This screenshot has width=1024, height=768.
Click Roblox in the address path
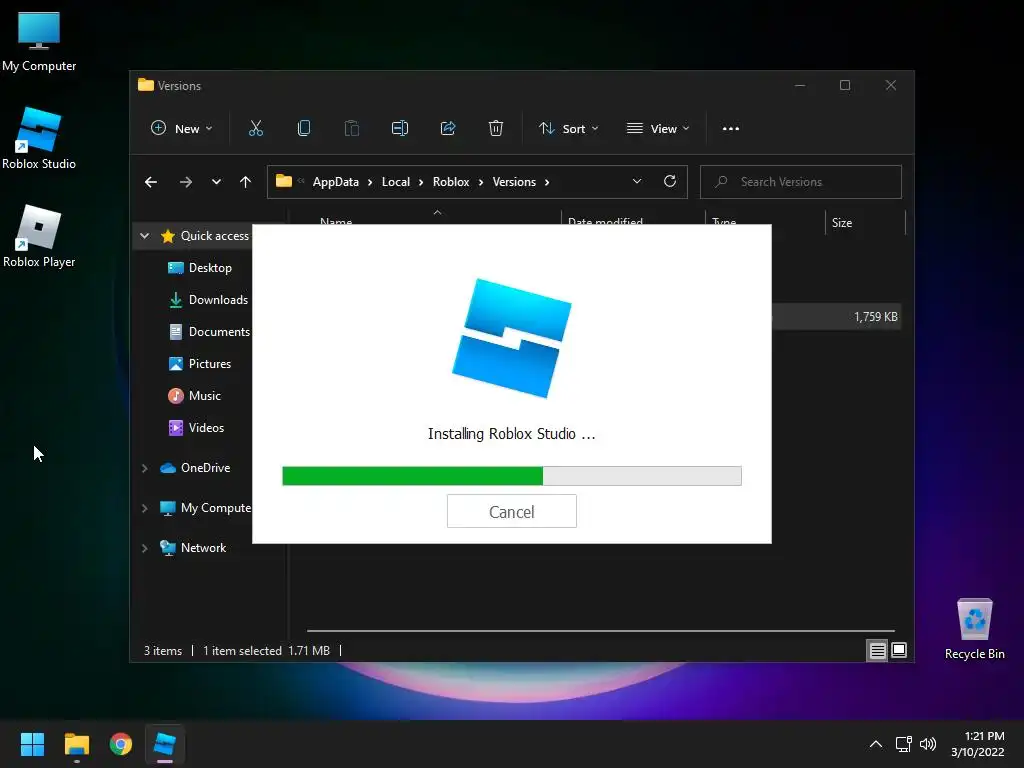point(451,182)
